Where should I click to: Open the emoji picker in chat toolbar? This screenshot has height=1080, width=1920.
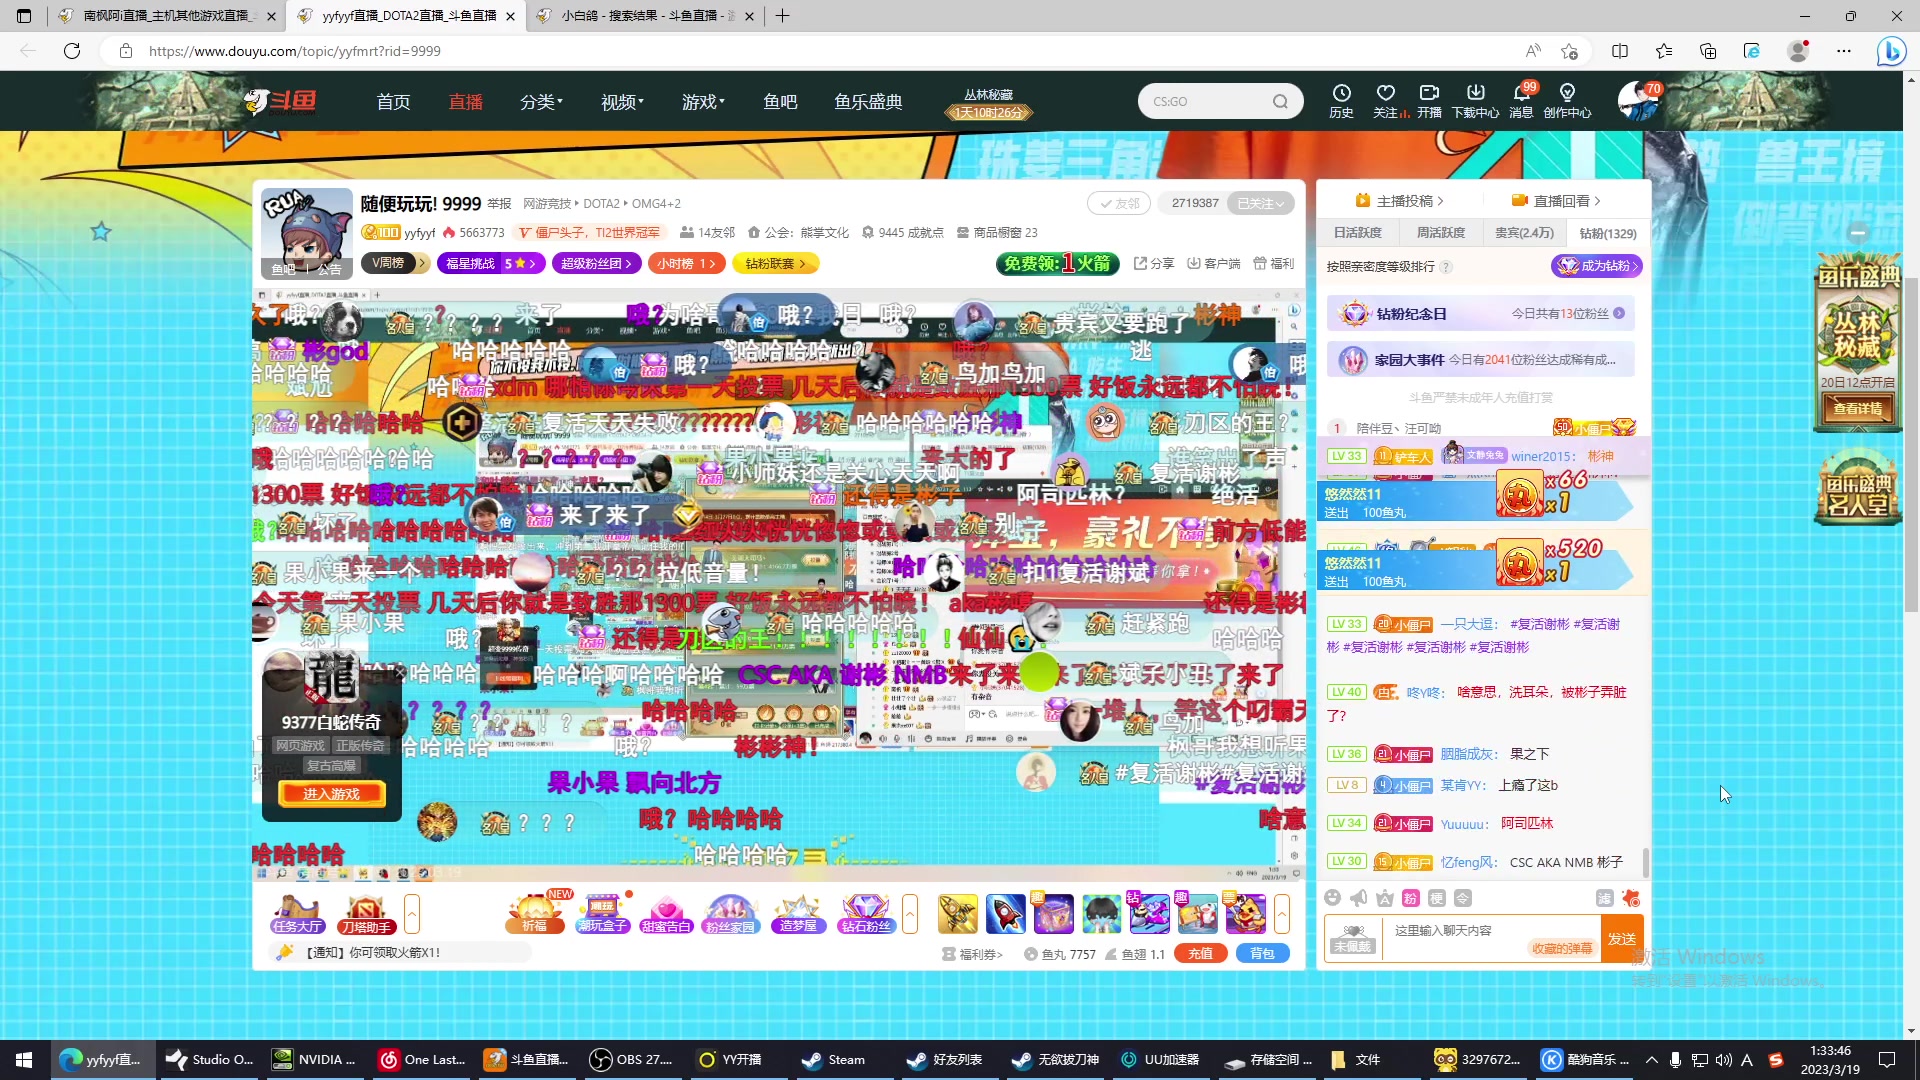coord(1332,898)
